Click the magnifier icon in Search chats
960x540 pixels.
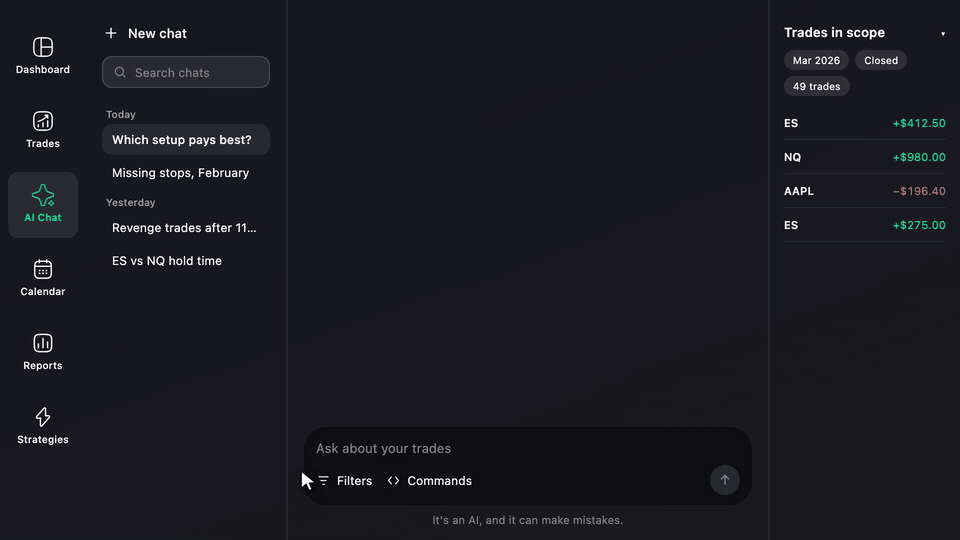tap(120, 72)
